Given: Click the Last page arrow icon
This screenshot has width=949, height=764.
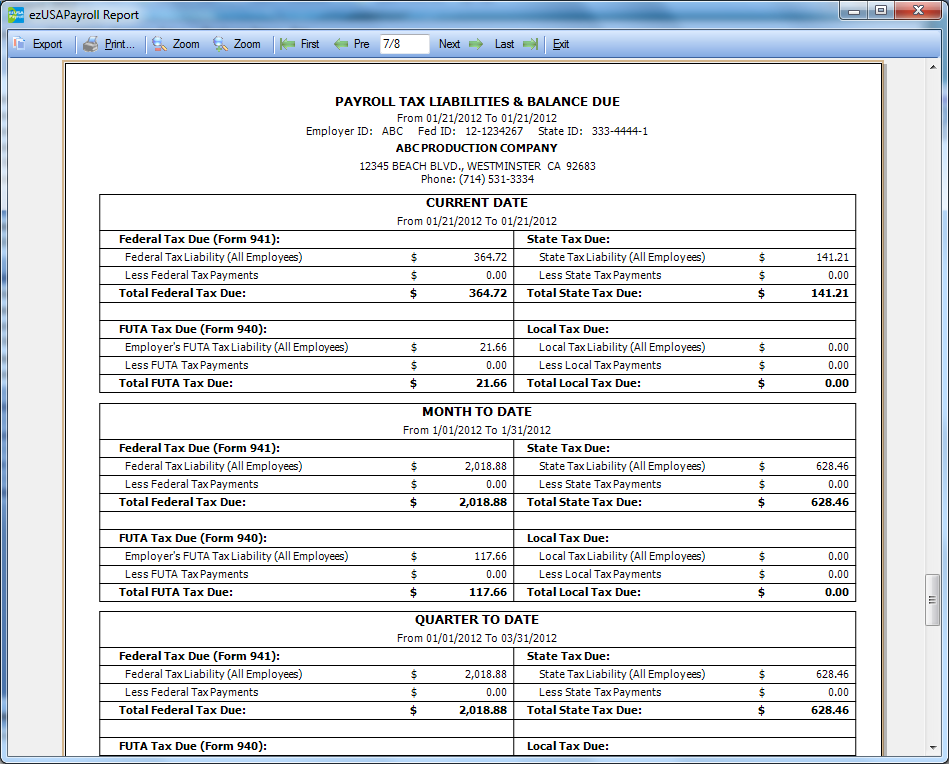Looking at the screenshot, I should click(530, 44).
